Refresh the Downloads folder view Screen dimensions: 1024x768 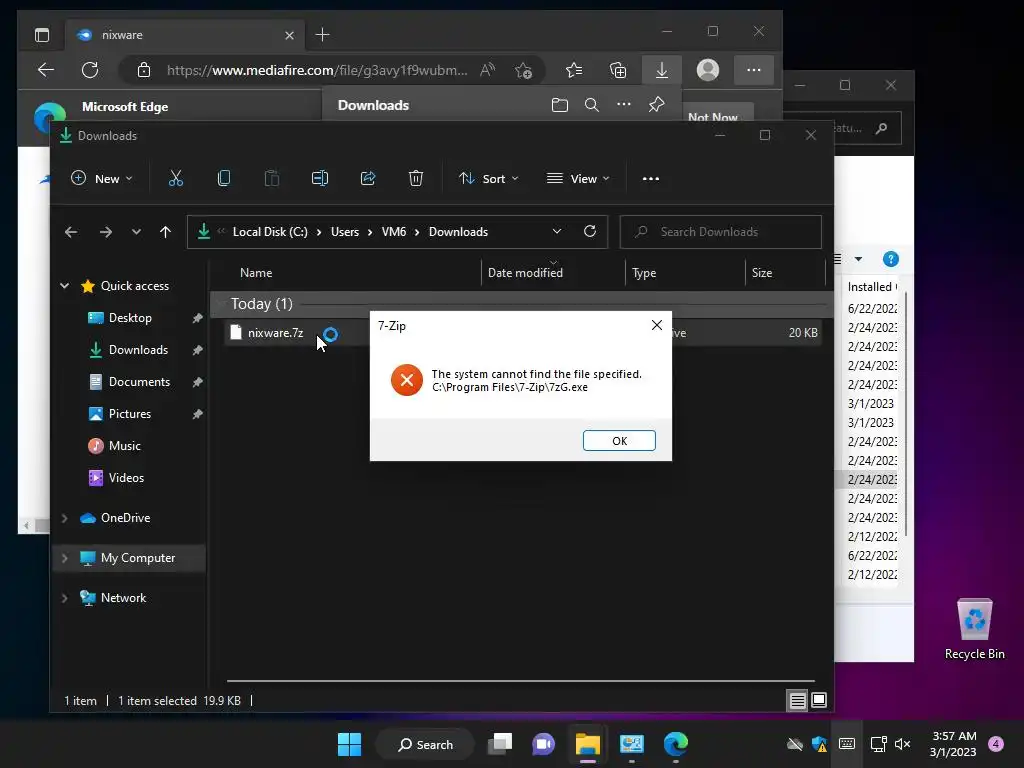[590, 232]
